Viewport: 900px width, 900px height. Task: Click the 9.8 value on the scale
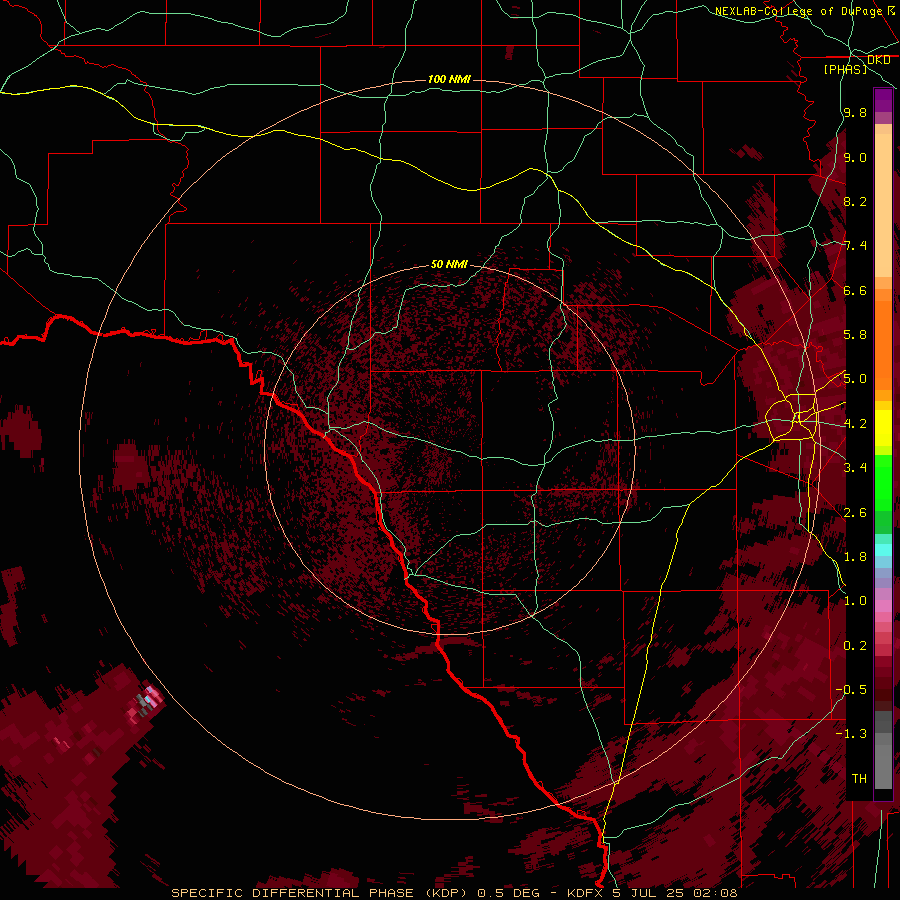[x=855, y=113]
